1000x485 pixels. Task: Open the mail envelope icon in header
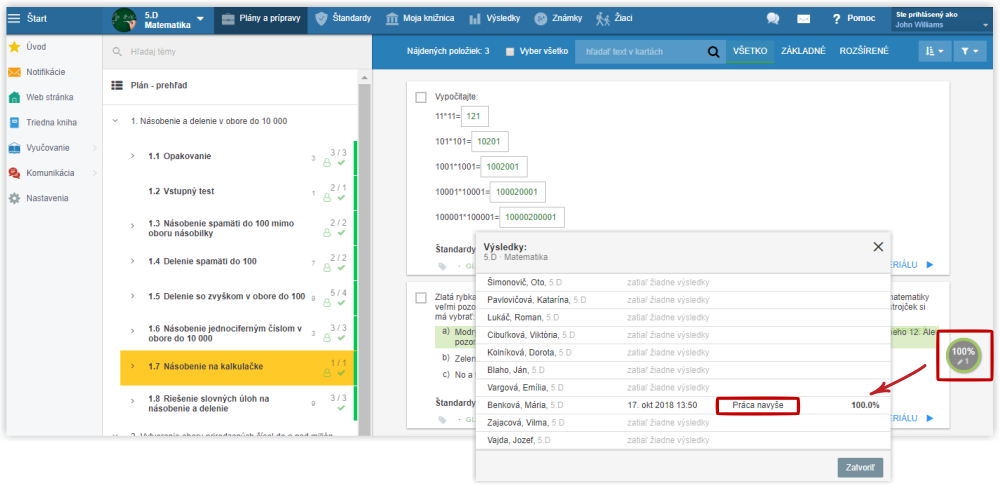pos(804,19)
